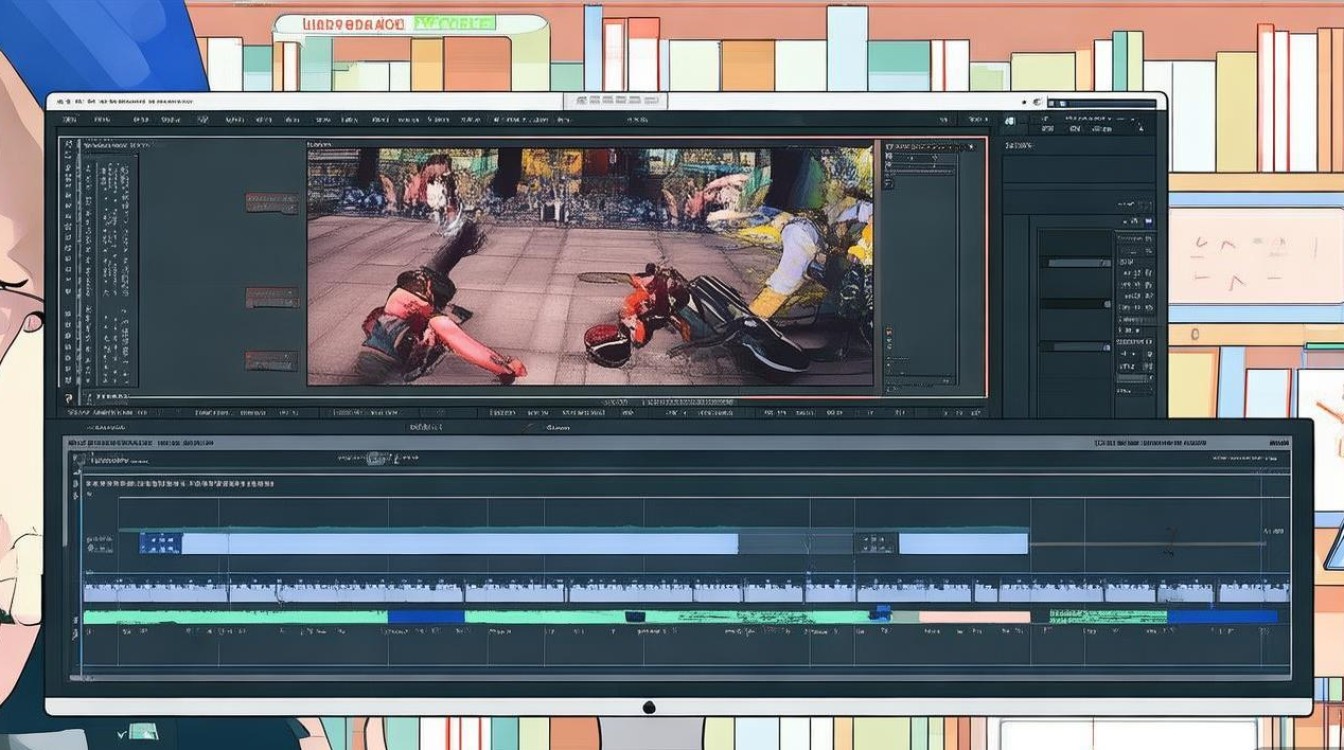Click the bottom reddish label left of the preview
This screenshot has width=1344, height=750.
click(x=271, y=361)
